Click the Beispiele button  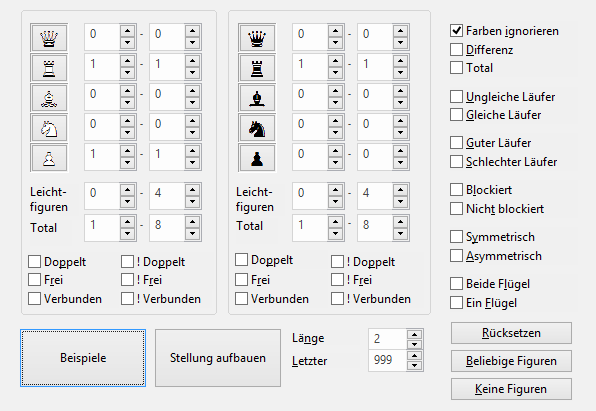tap(83, 358)
